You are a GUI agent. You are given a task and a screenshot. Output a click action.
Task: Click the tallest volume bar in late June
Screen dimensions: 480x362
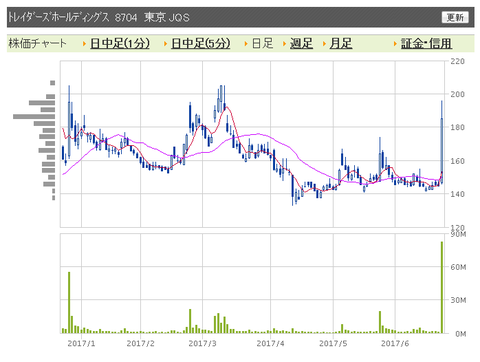pos(442,287)
